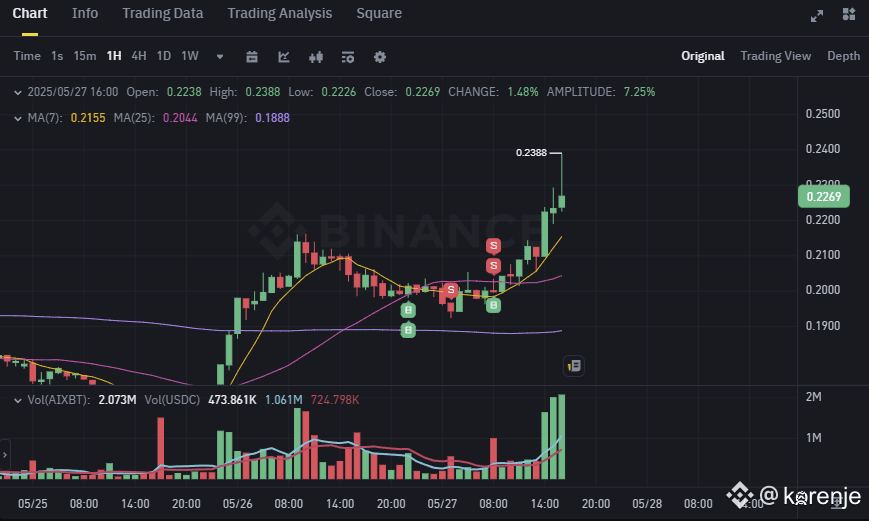The height and width of the screenshot is (521, 869).
Task: Click the technical indicators icon
Action: (x=347, y=57)
